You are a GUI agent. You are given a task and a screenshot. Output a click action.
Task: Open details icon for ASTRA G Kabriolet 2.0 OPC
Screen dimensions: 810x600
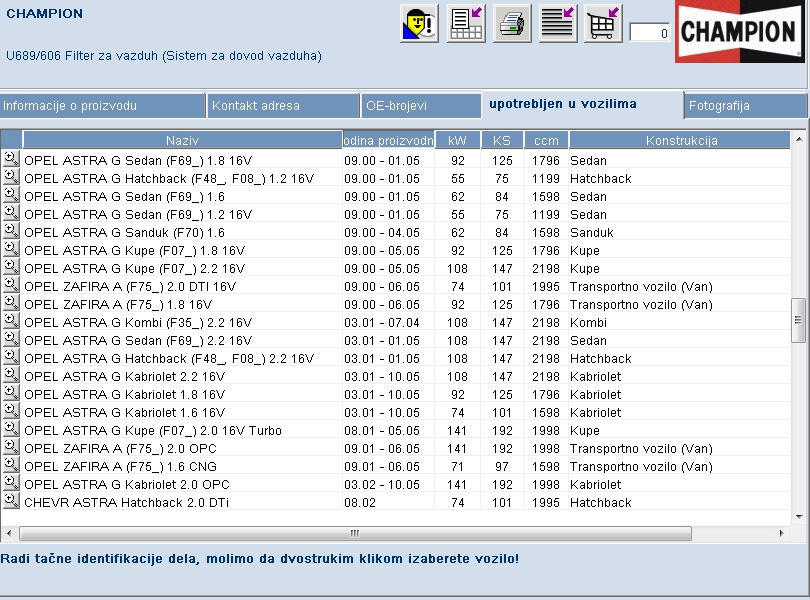click(x=11, y=483)
